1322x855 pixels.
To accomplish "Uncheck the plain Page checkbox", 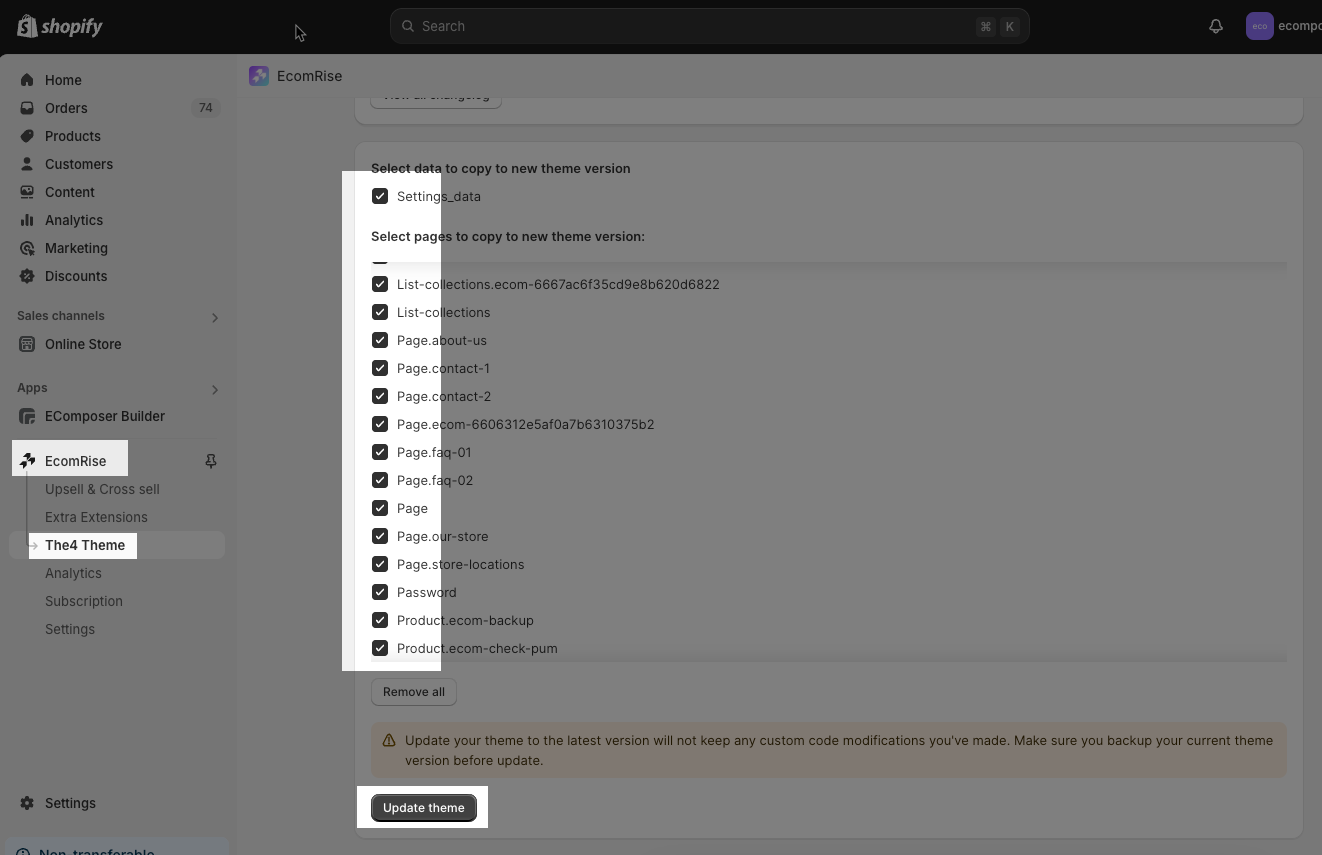I will point(380,508).
